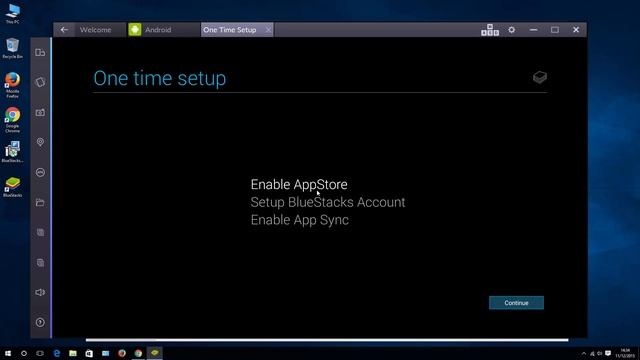Open the Action Center notification icon

tap(608, 353)
